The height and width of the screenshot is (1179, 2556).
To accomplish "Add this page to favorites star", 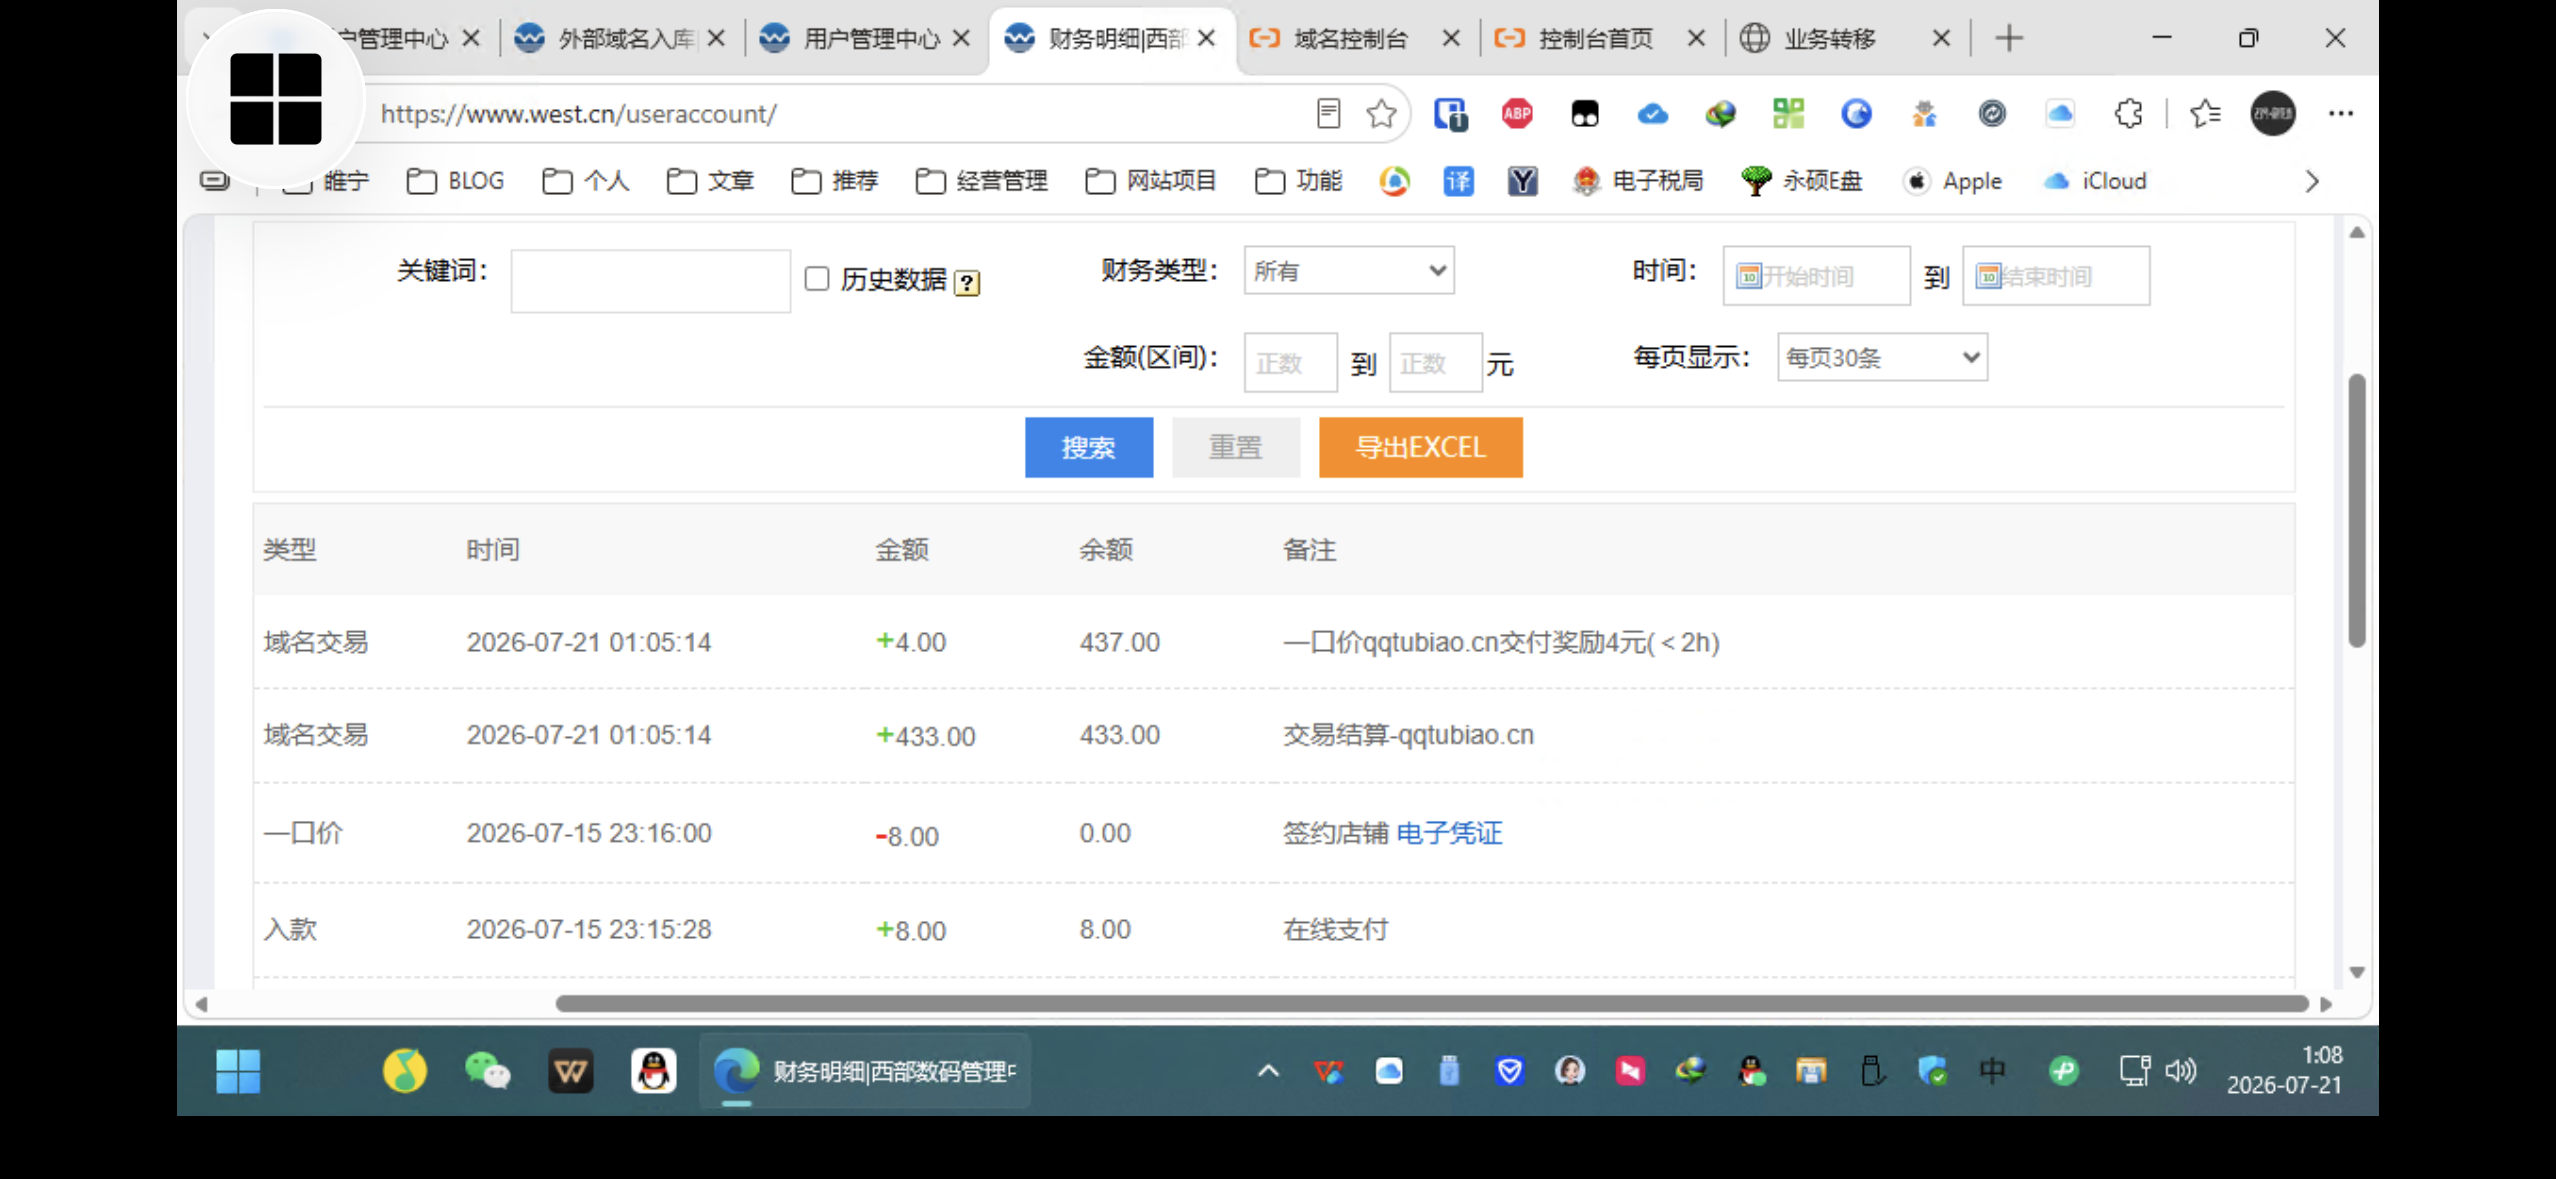I will (1381, 114).
